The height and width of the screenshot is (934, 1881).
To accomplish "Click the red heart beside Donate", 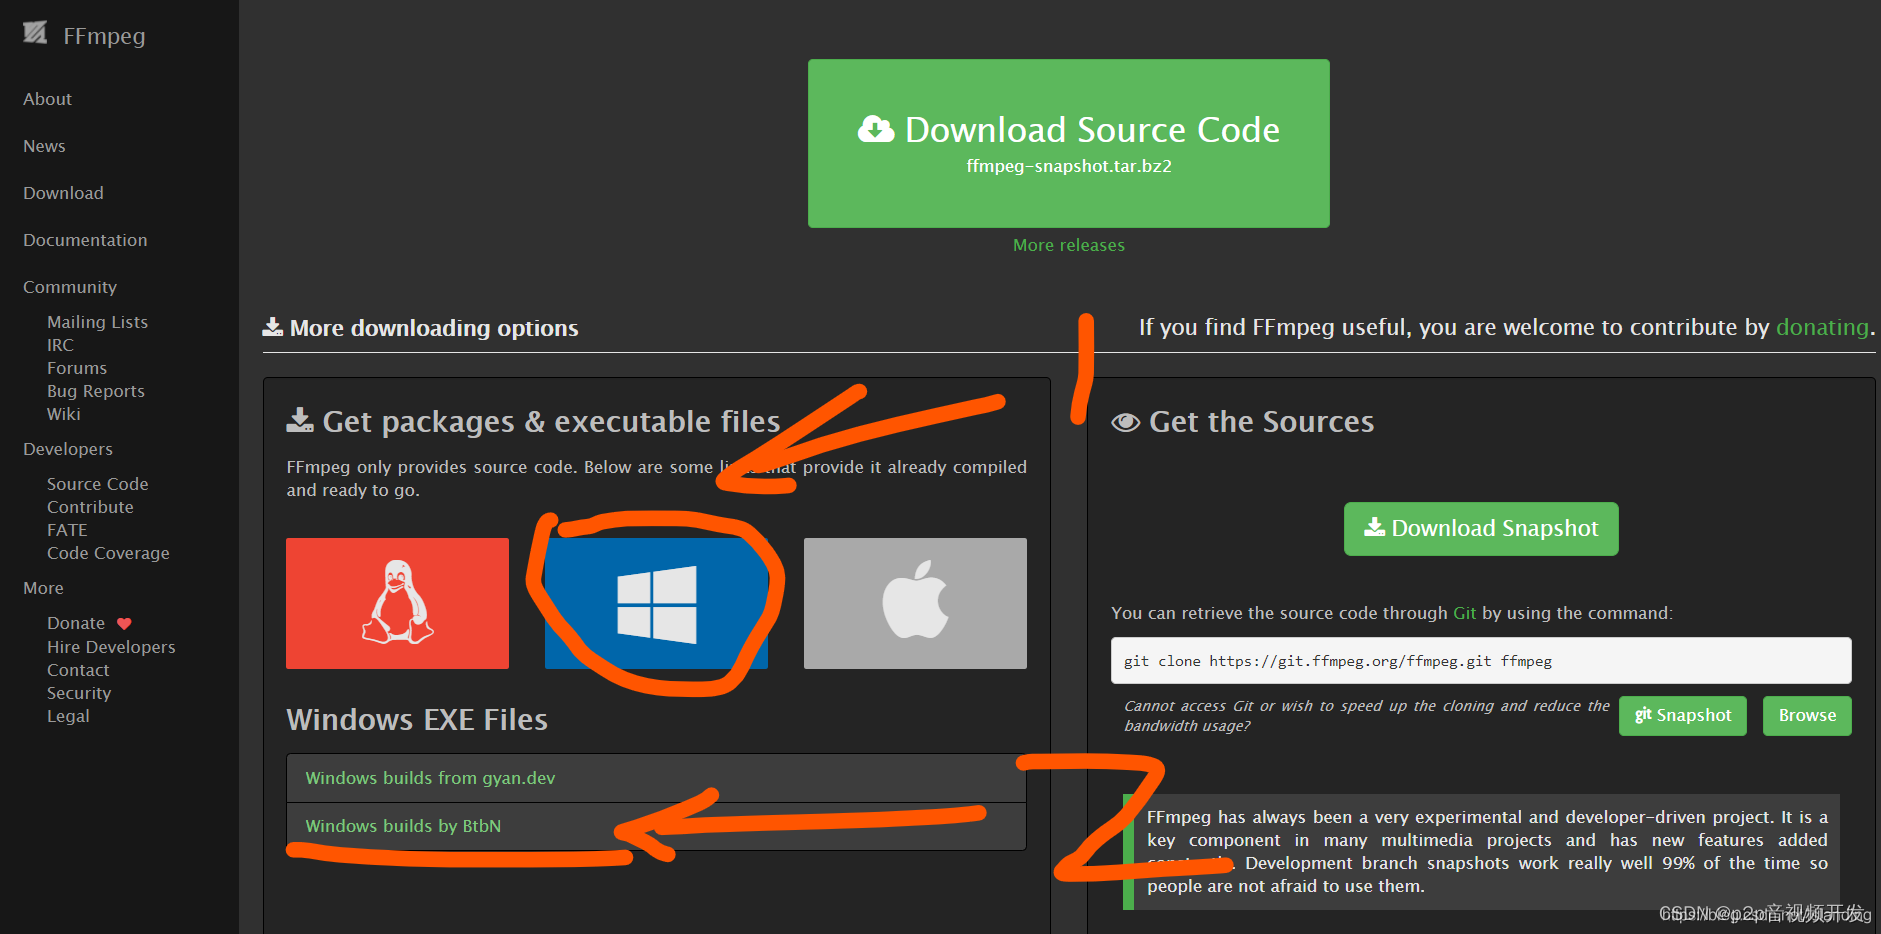I will pyautogui.click(x=124, y=624).
